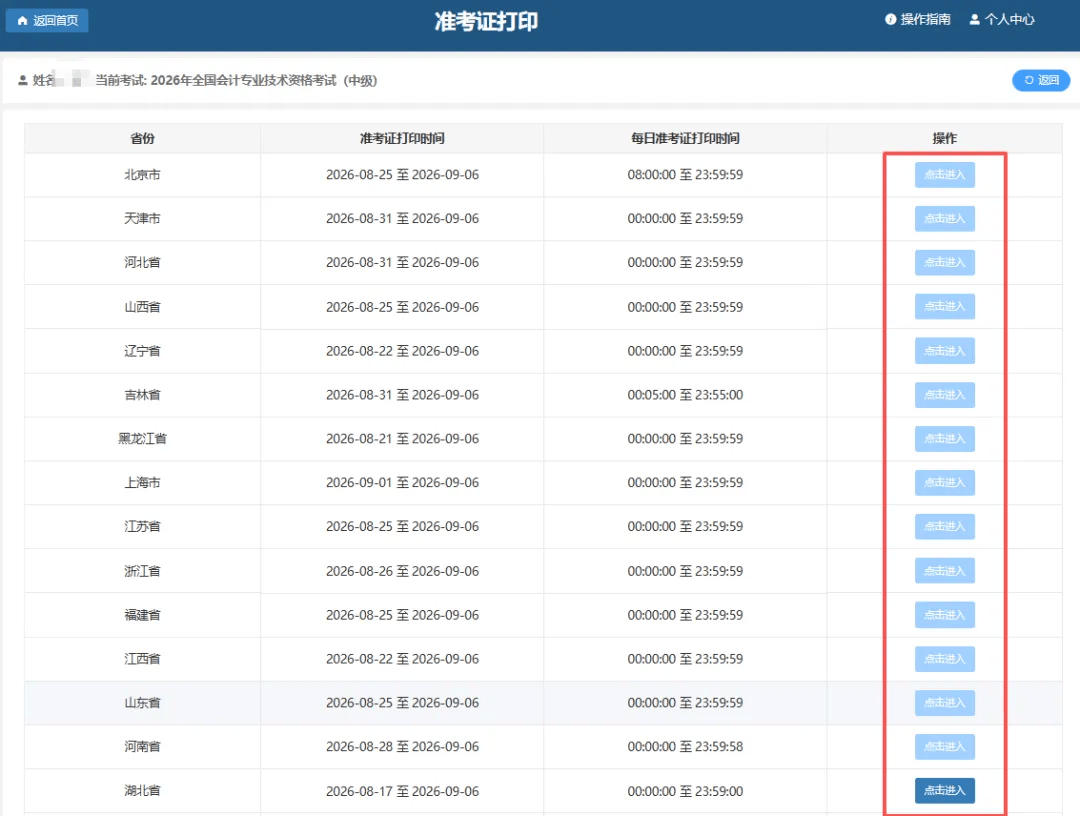
Task: Click 点击进入 for 浙江省
Action: [944, 571]
